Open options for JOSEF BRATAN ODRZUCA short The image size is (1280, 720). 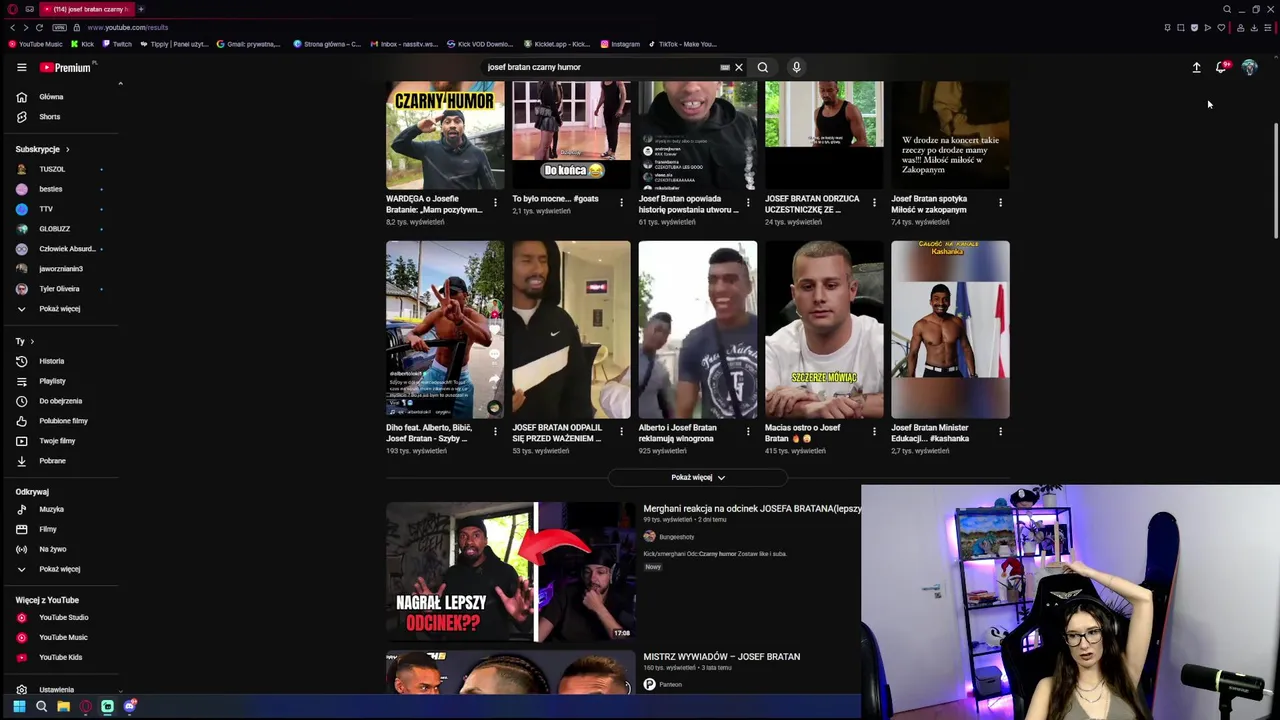click(874, 203)
